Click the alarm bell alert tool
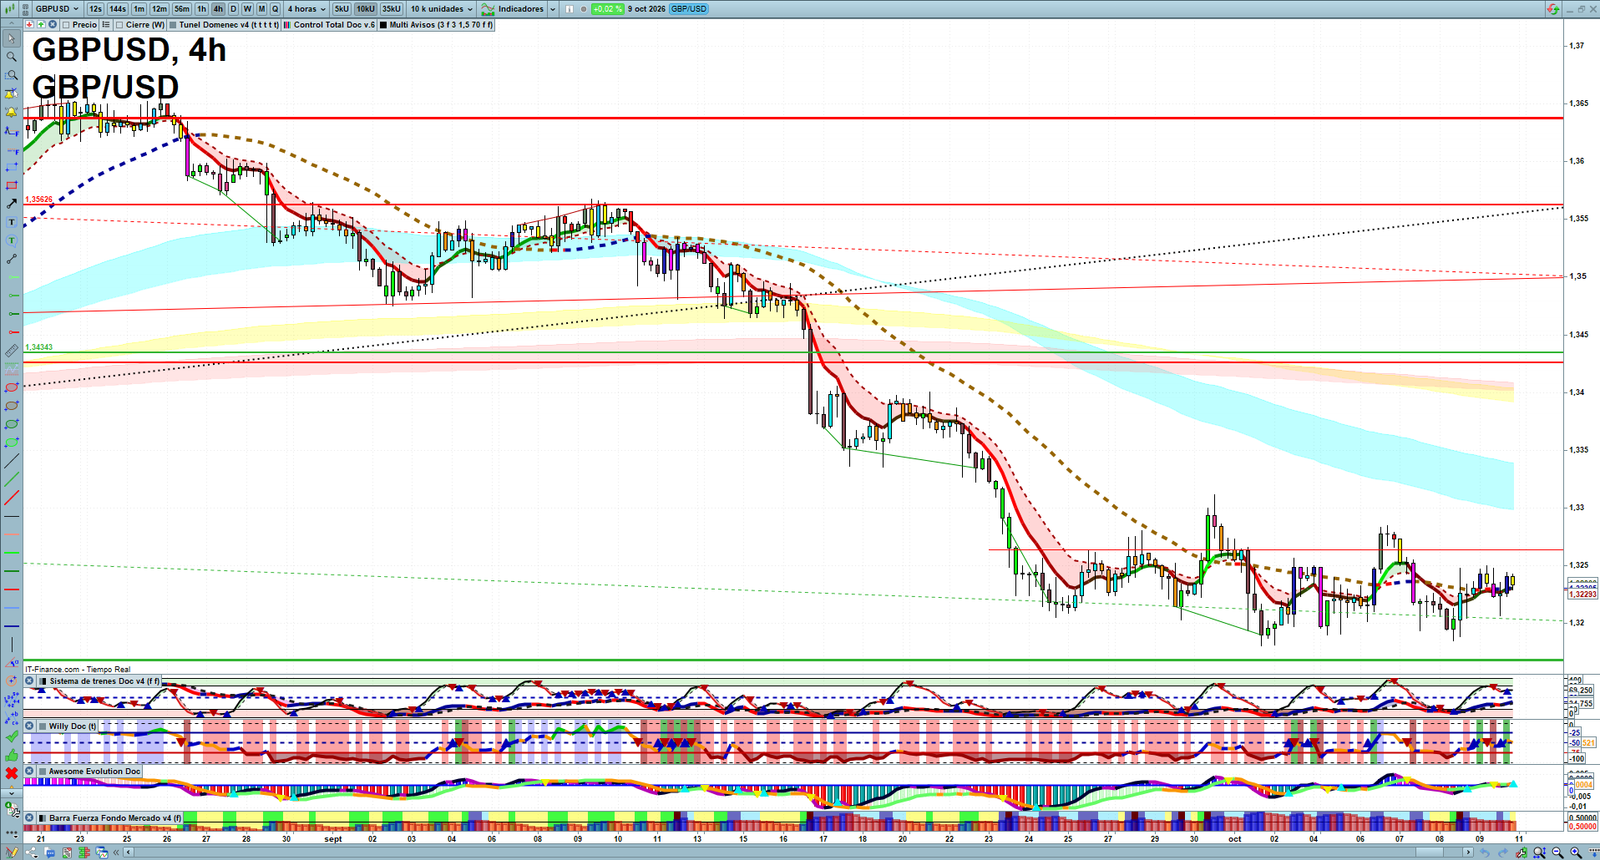The width and height of the screenshot is (1600, 860). pyautogui.click(x=11, y=112)
